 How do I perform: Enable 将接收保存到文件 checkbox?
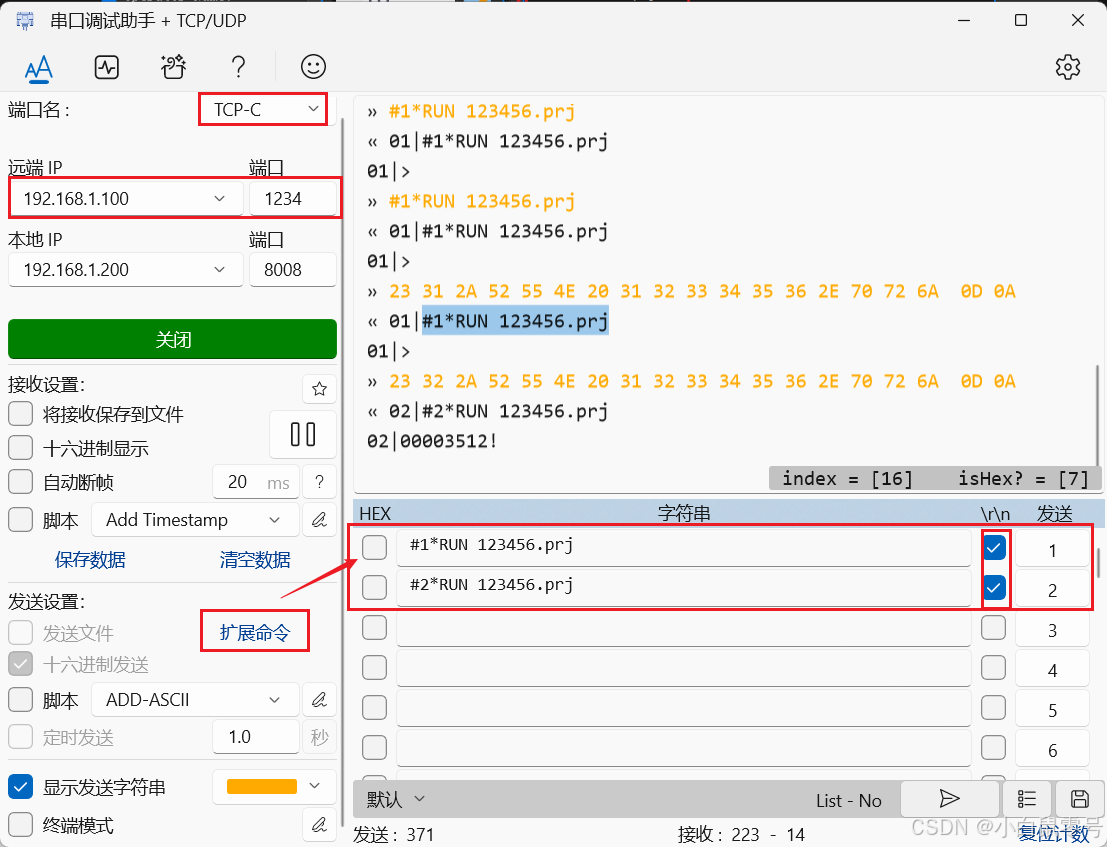click(x=21, y=414)
